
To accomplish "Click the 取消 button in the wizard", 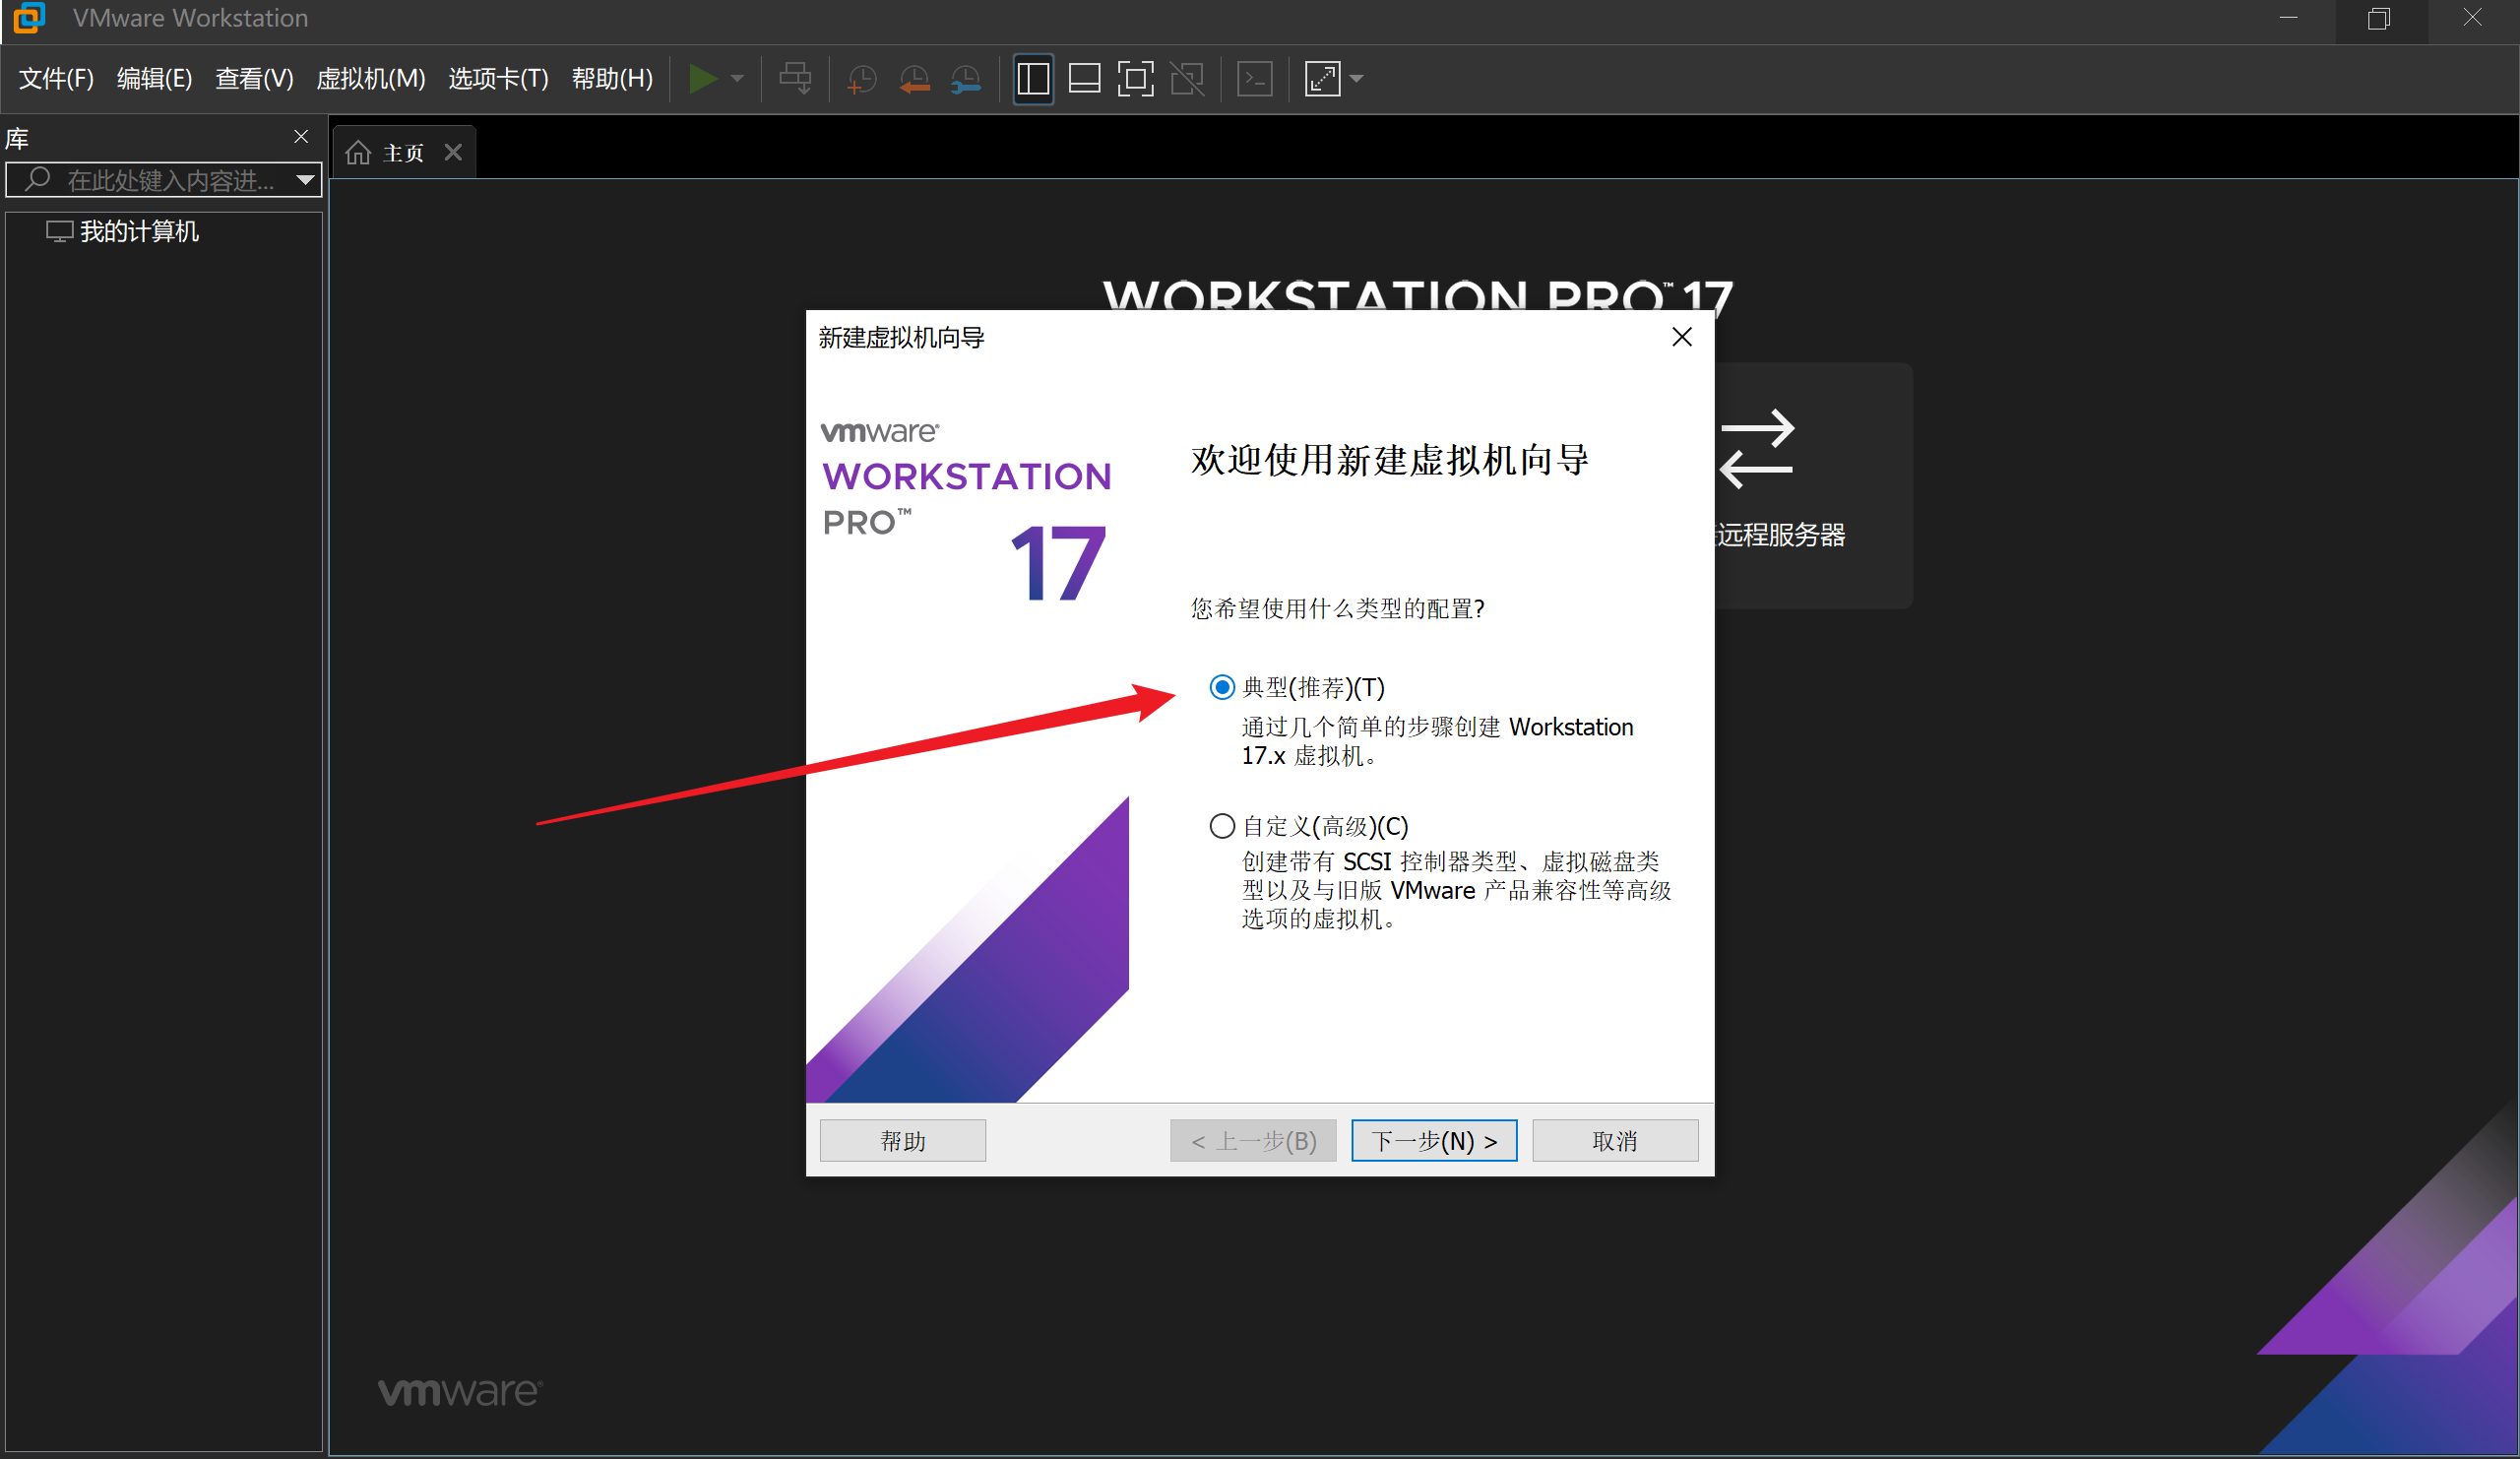I will tap(1615, 1141).
